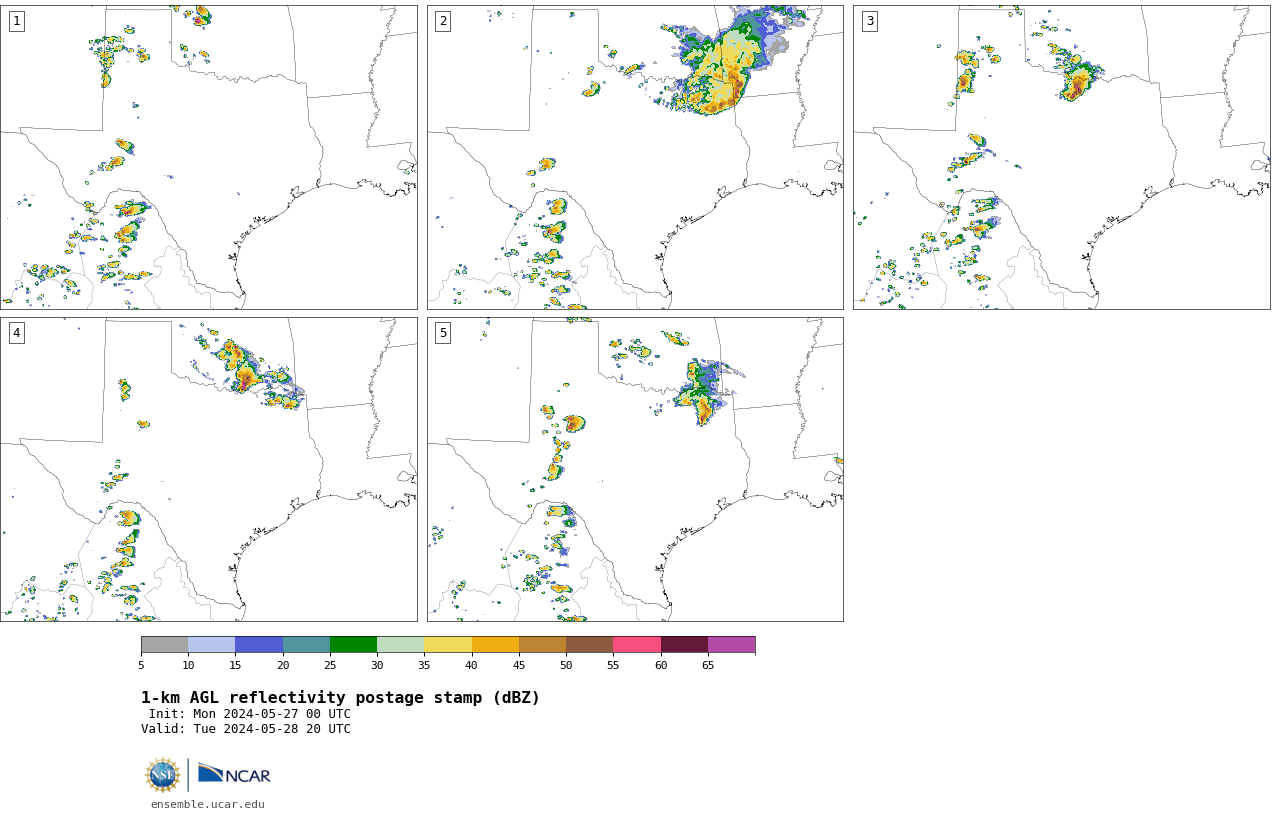Select the purple 65+ dBZ swatch
Image resolution: width=1280 pixels, height=815 pixels.
pos(731,644)
